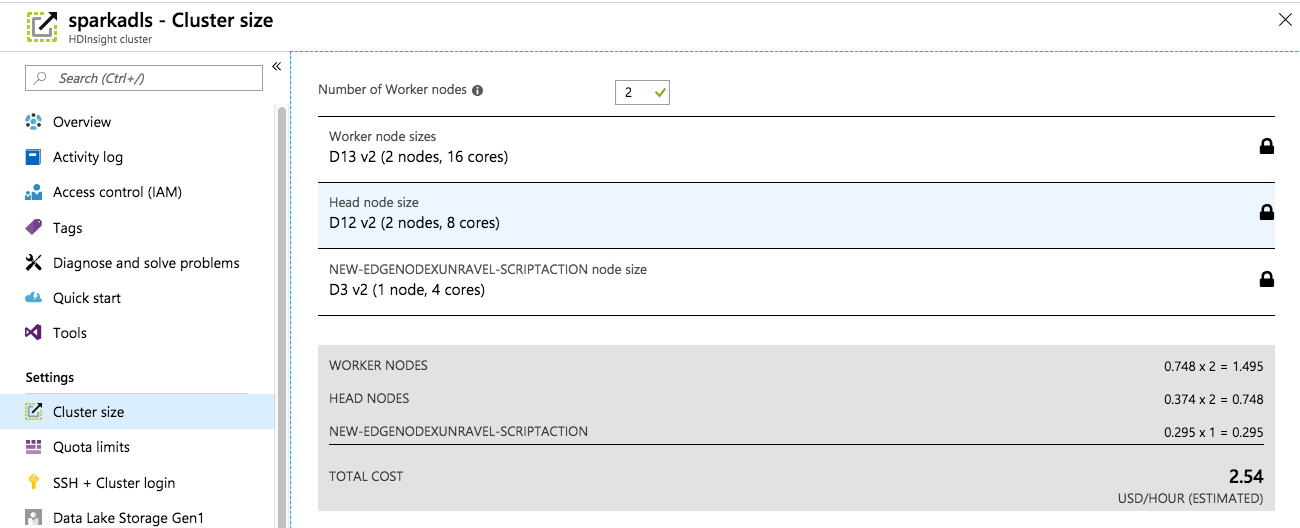This screenshot has width=1300, height=528.
Task: Click the Activity log icon
Action: tap(34, 157)
